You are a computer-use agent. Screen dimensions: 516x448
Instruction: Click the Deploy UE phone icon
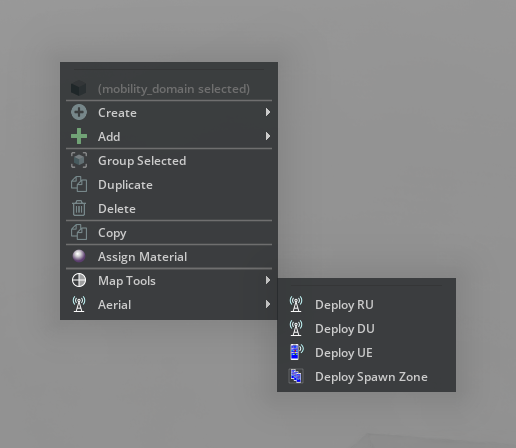click(x=296, y=352)
